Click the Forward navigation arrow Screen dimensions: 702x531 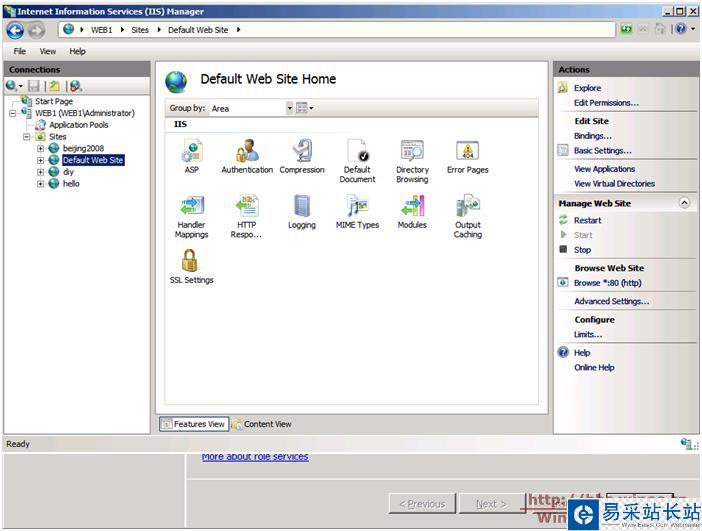point(37,30)
